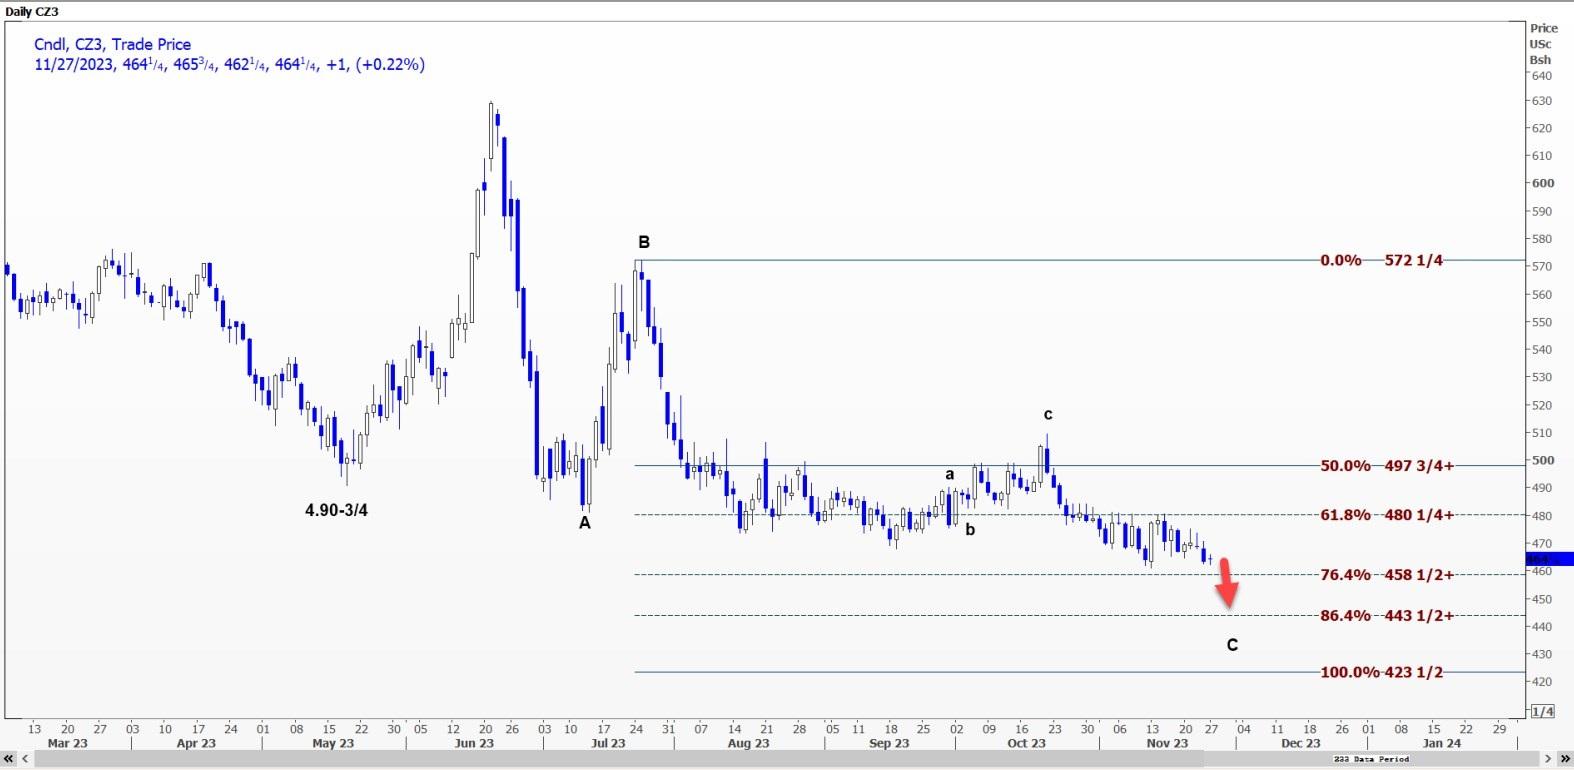This screenshot has width=1574, height=770.
Task: Select the lowercase wave label 'a' in early October
Action: [x=950, y=475]
